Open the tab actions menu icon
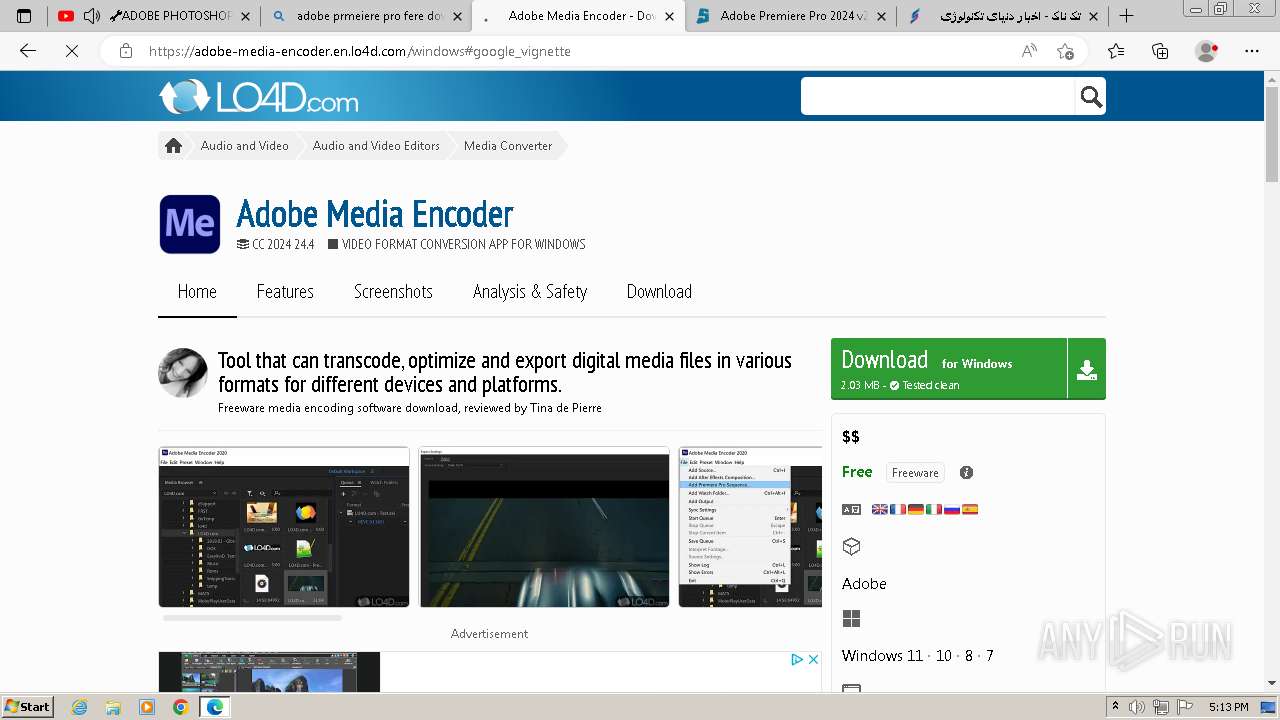 24,16
